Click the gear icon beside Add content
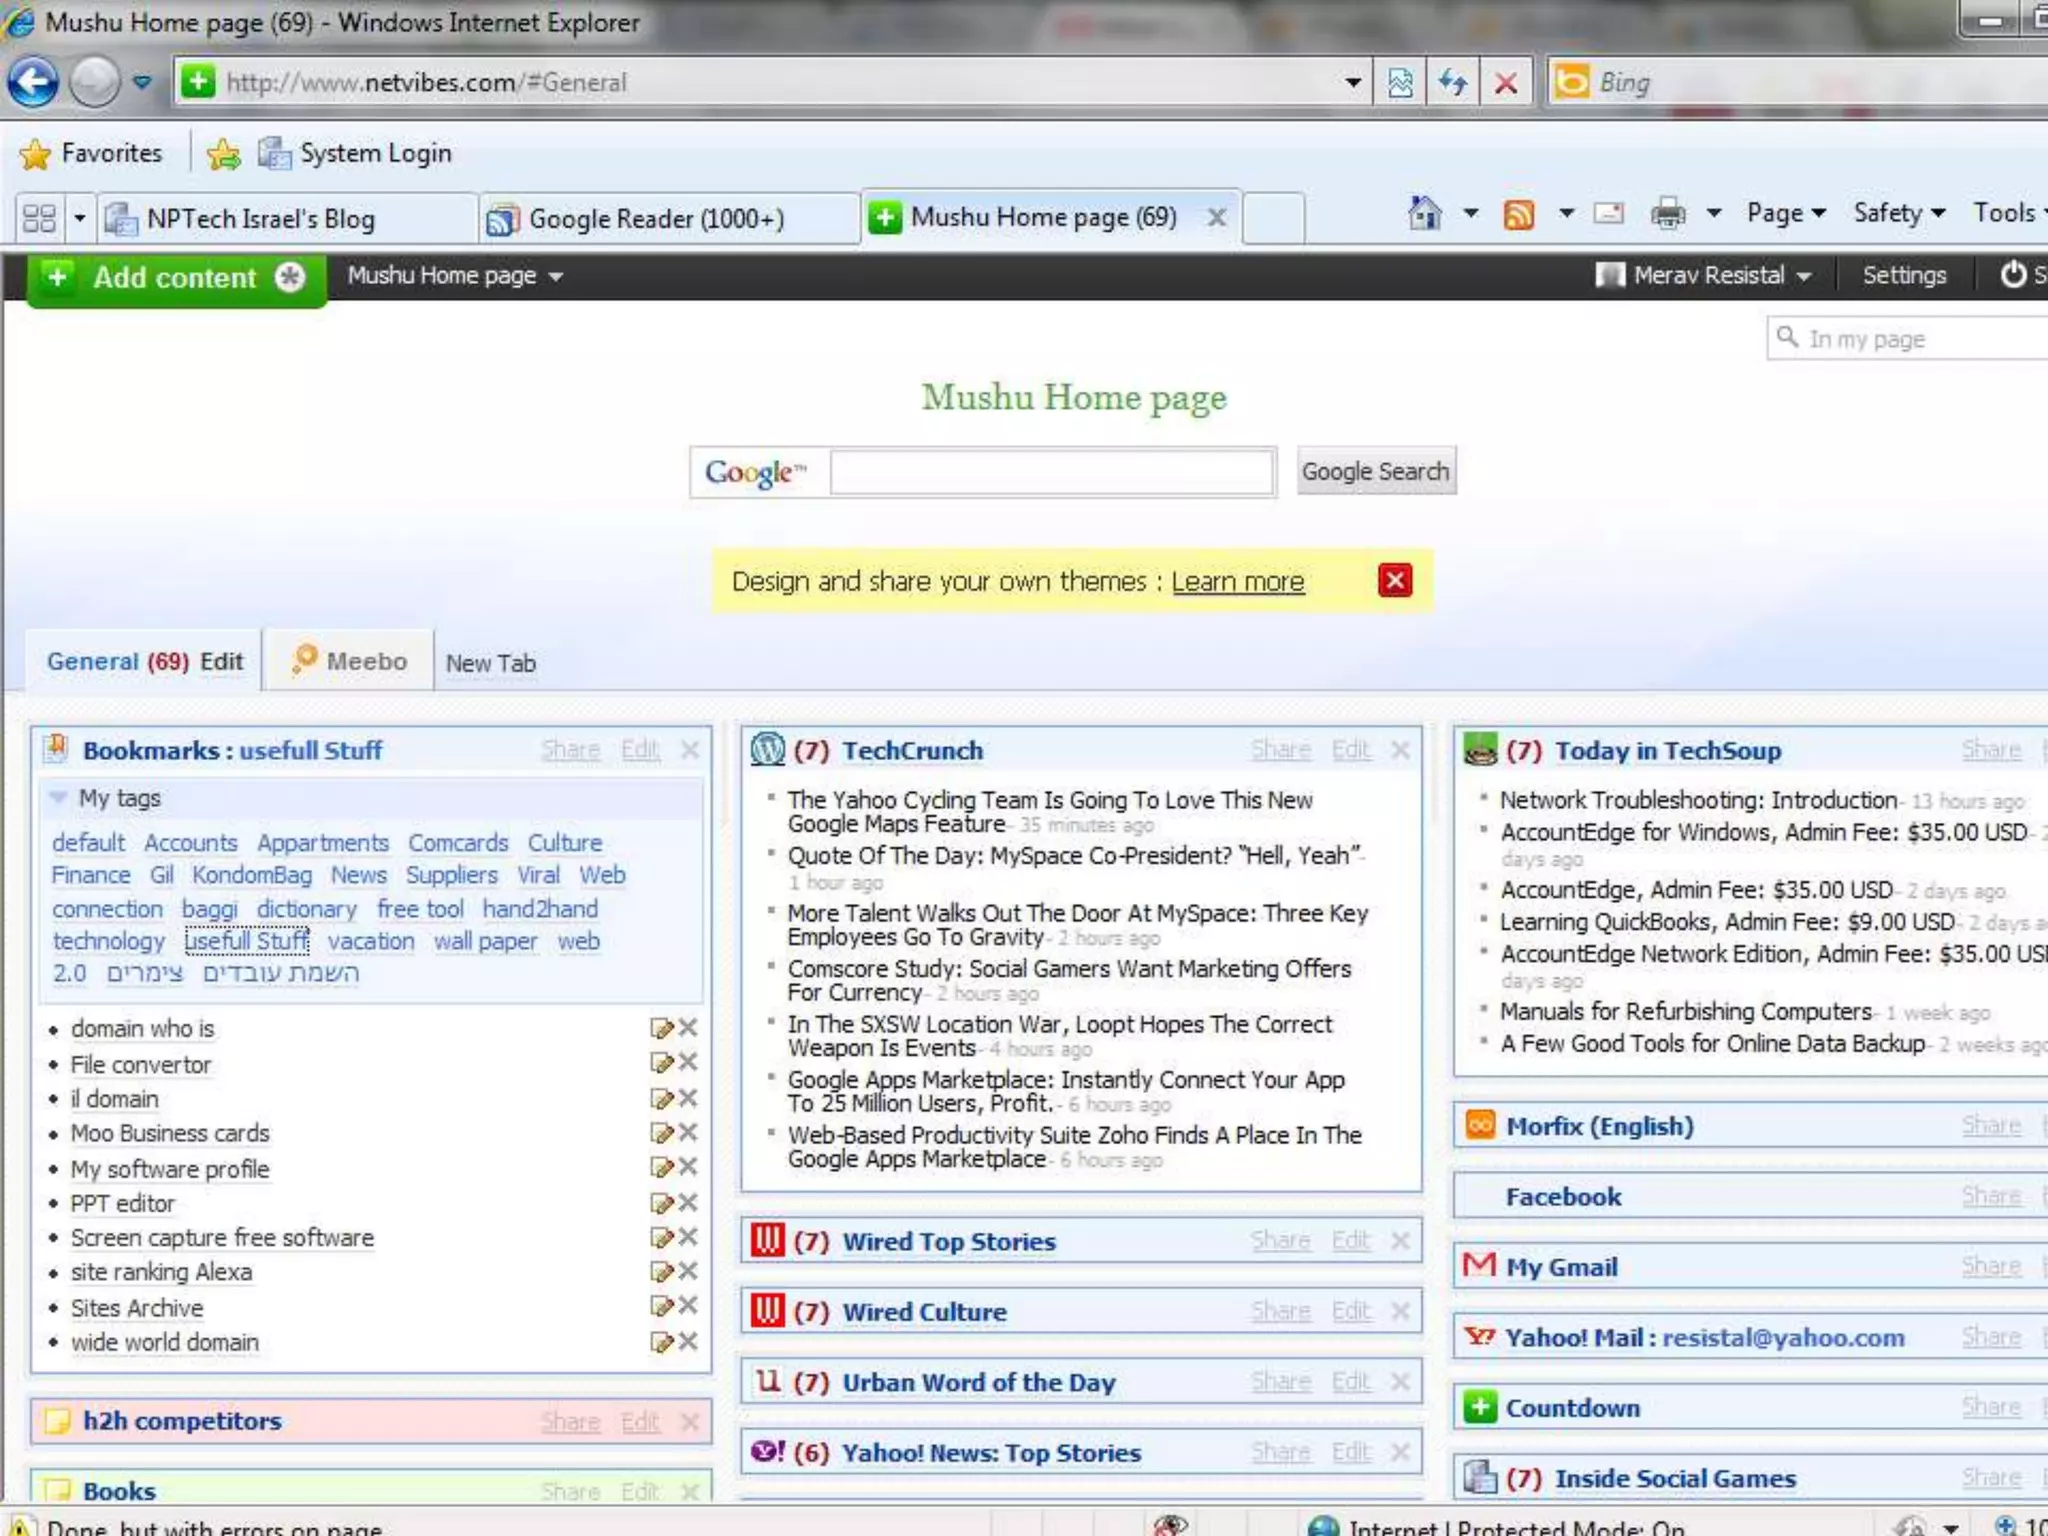Screen dimensions: 2048x1536 290,277
